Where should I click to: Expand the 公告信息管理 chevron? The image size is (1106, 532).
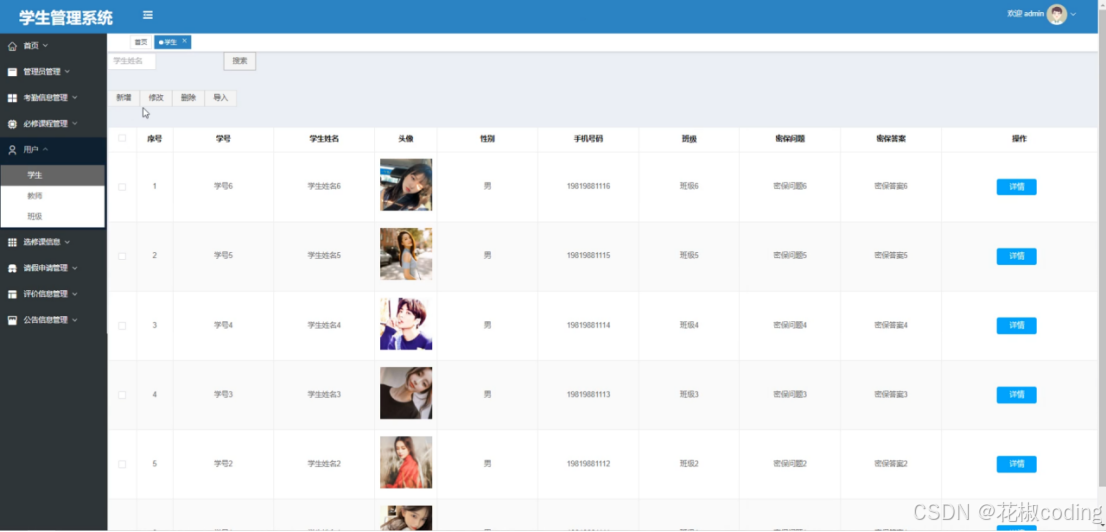pyautogui.click(x=75, y=320)
